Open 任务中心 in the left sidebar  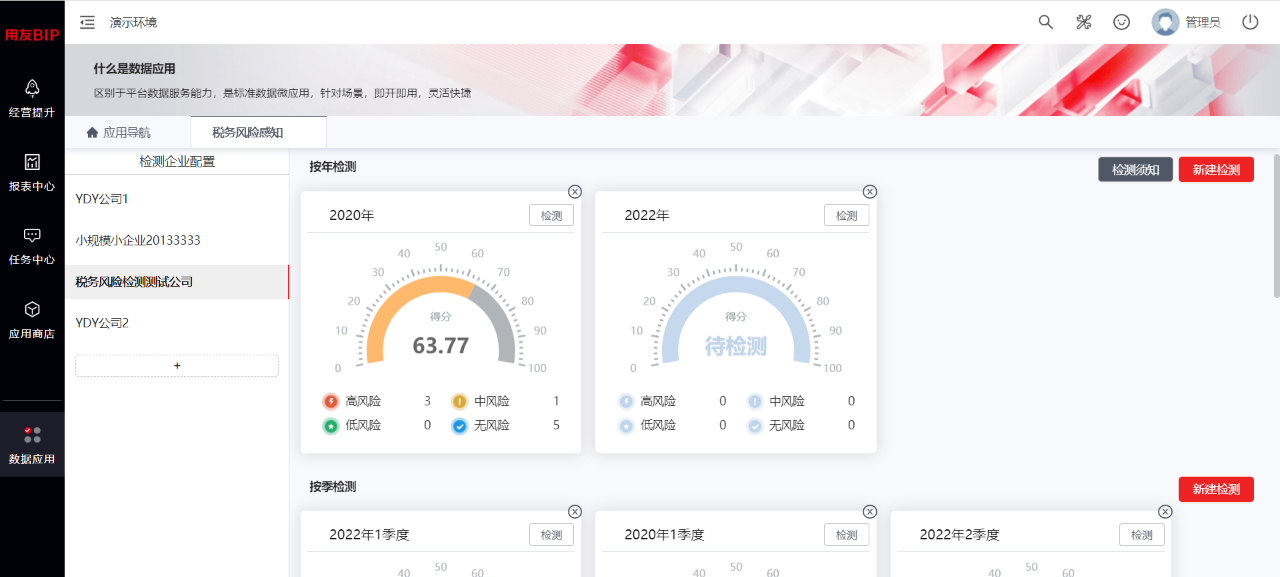pyautogui.click(x=32, y=247)
